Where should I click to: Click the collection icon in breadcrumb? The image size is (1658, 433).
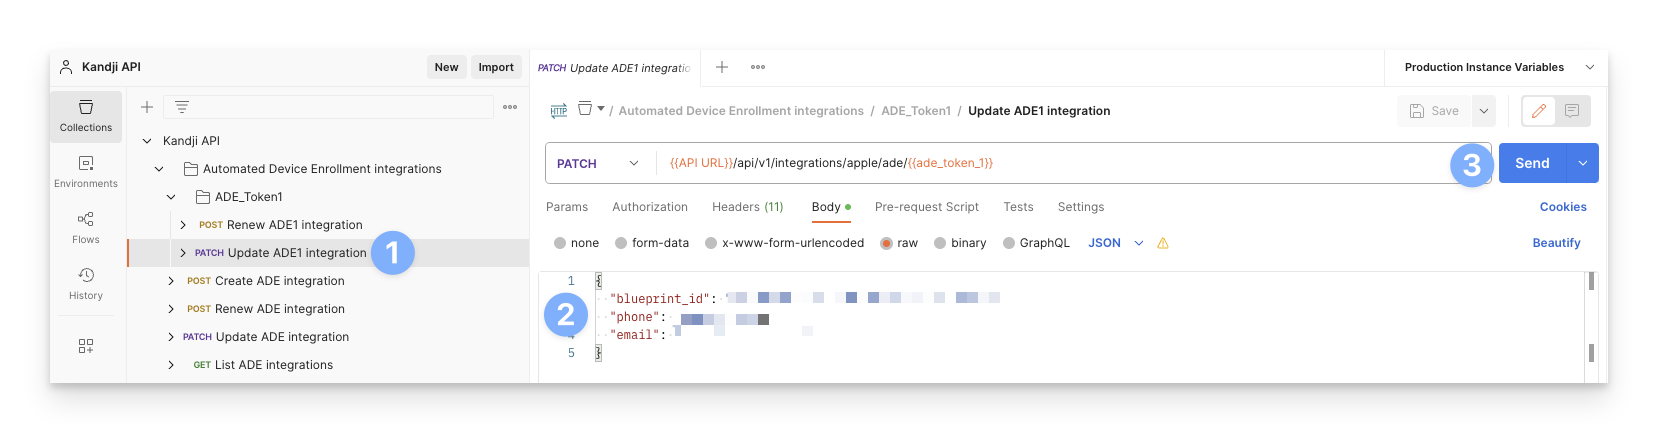click(x=585, y=108)
